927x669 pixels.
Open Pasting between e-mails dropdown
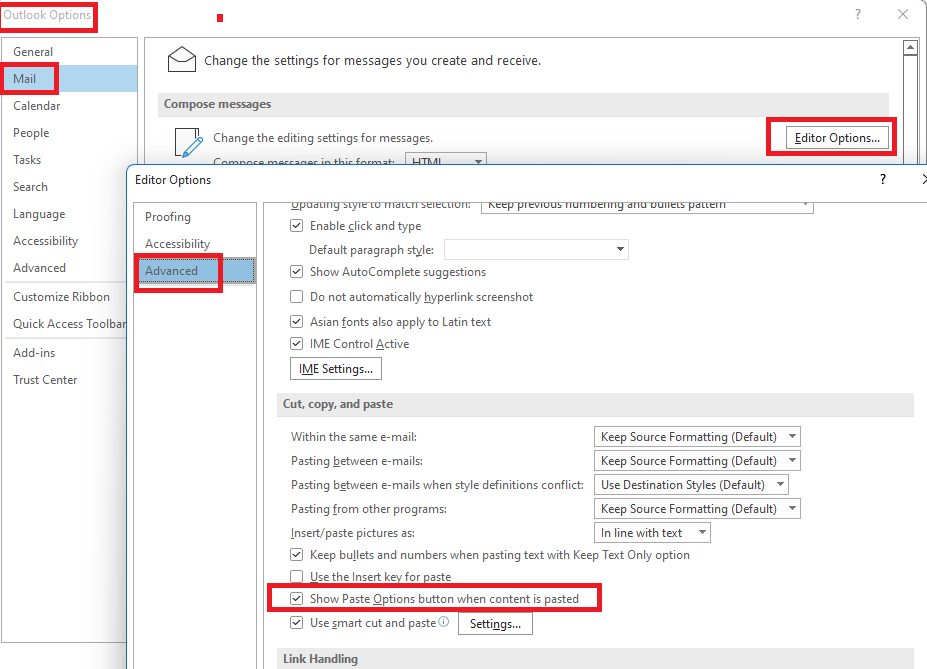(x=697, y=460)
